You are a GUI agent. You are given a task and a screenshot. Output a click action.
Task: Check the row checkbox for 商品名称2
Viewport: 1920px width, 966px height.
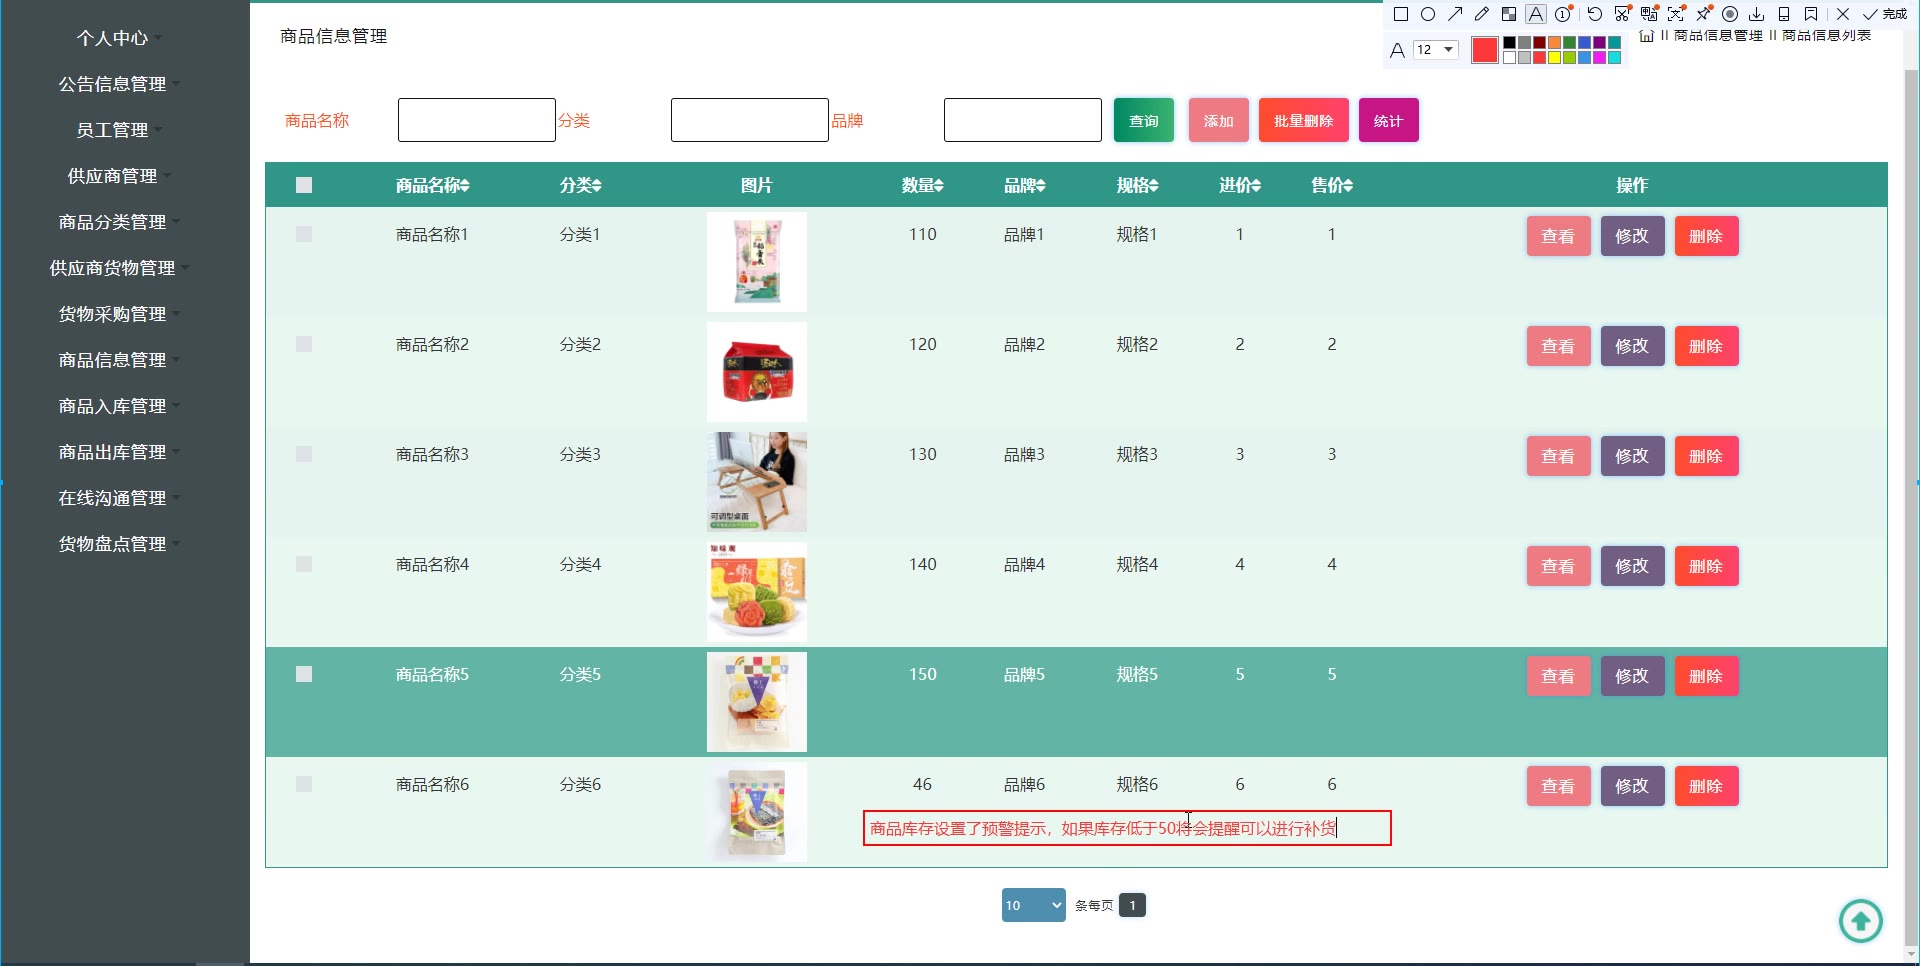pos(304,344)
